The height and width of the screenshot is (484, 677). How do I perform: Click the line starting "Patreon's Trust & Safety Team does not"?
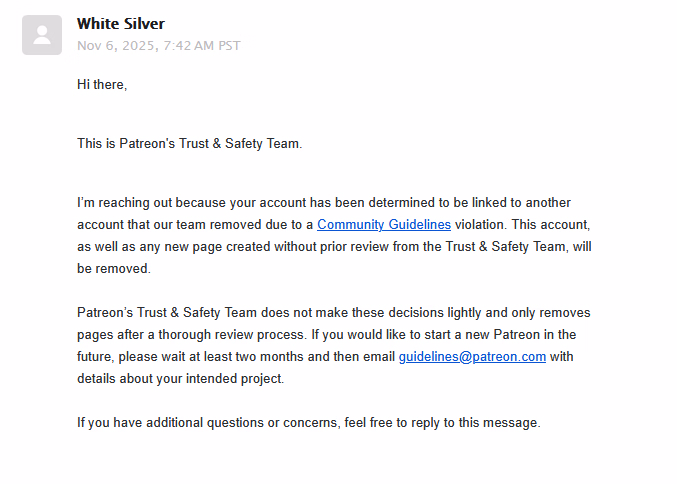click(x=333, y=313)
